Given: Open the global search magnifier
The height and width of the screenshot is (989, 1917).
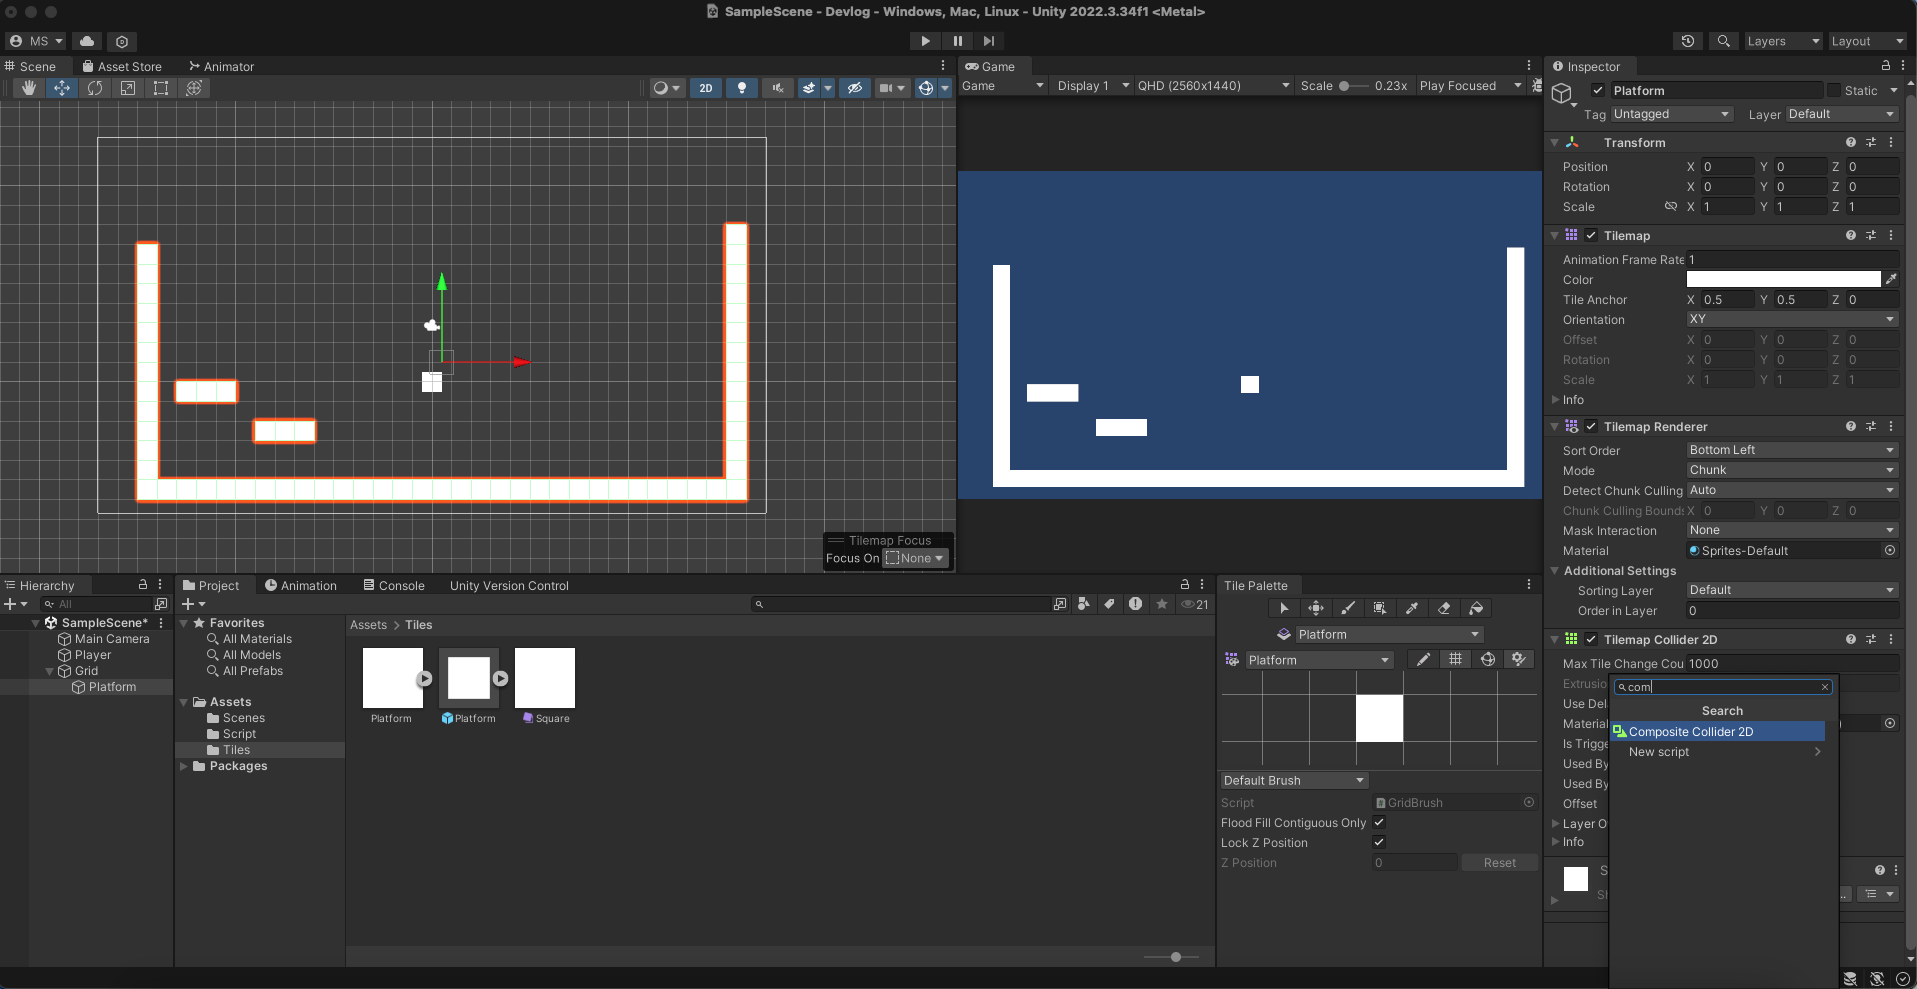Looking at the screenshot, I should pyautogui.click(x=1723, y=41).
